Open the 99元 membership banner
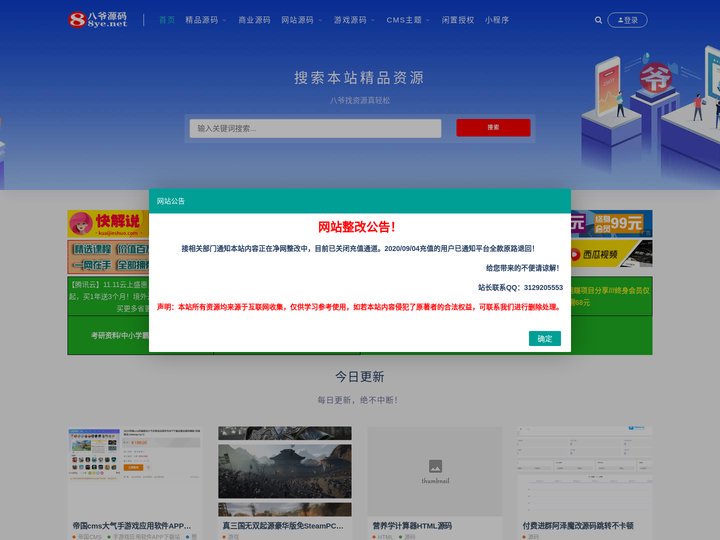Image resolution: width=720 pixels, height=540 pixels. click(x=611, y=224)
